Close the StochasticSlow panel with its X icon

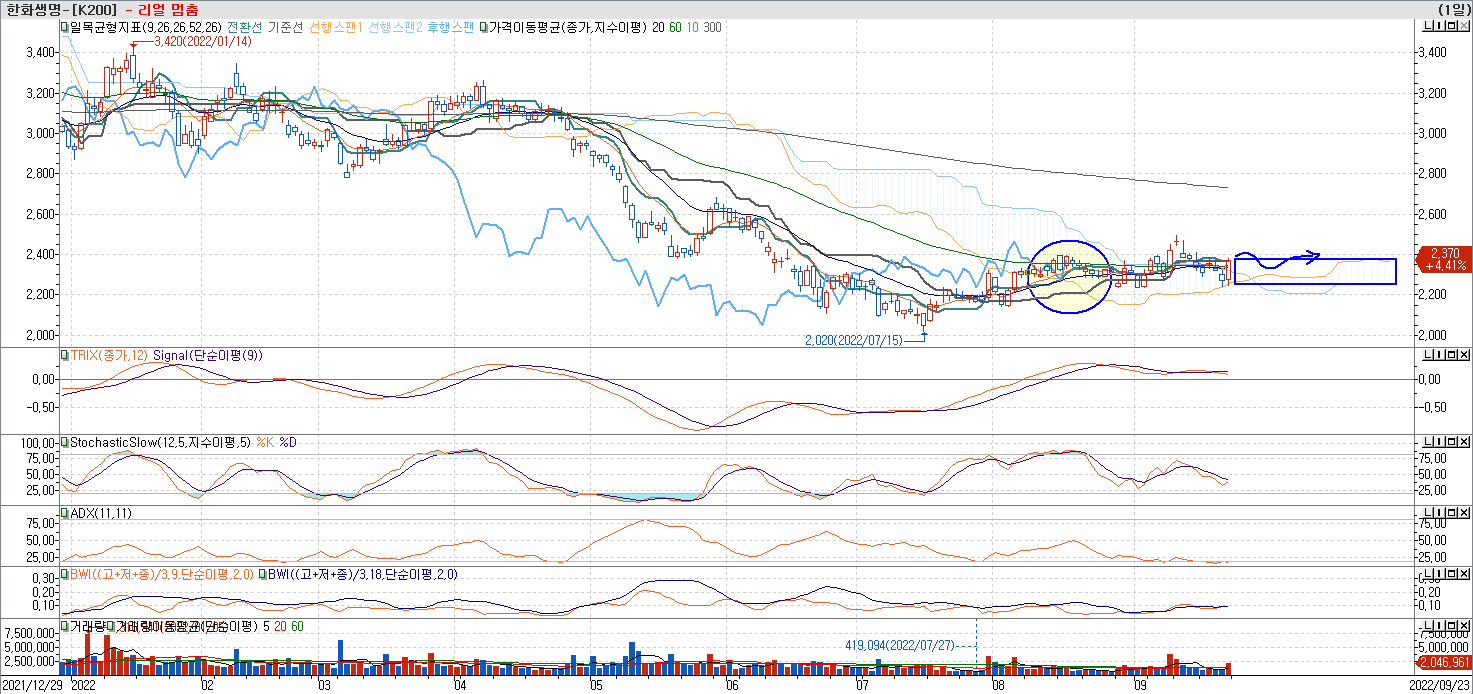pyautogui.click(x=1464, y=441)
